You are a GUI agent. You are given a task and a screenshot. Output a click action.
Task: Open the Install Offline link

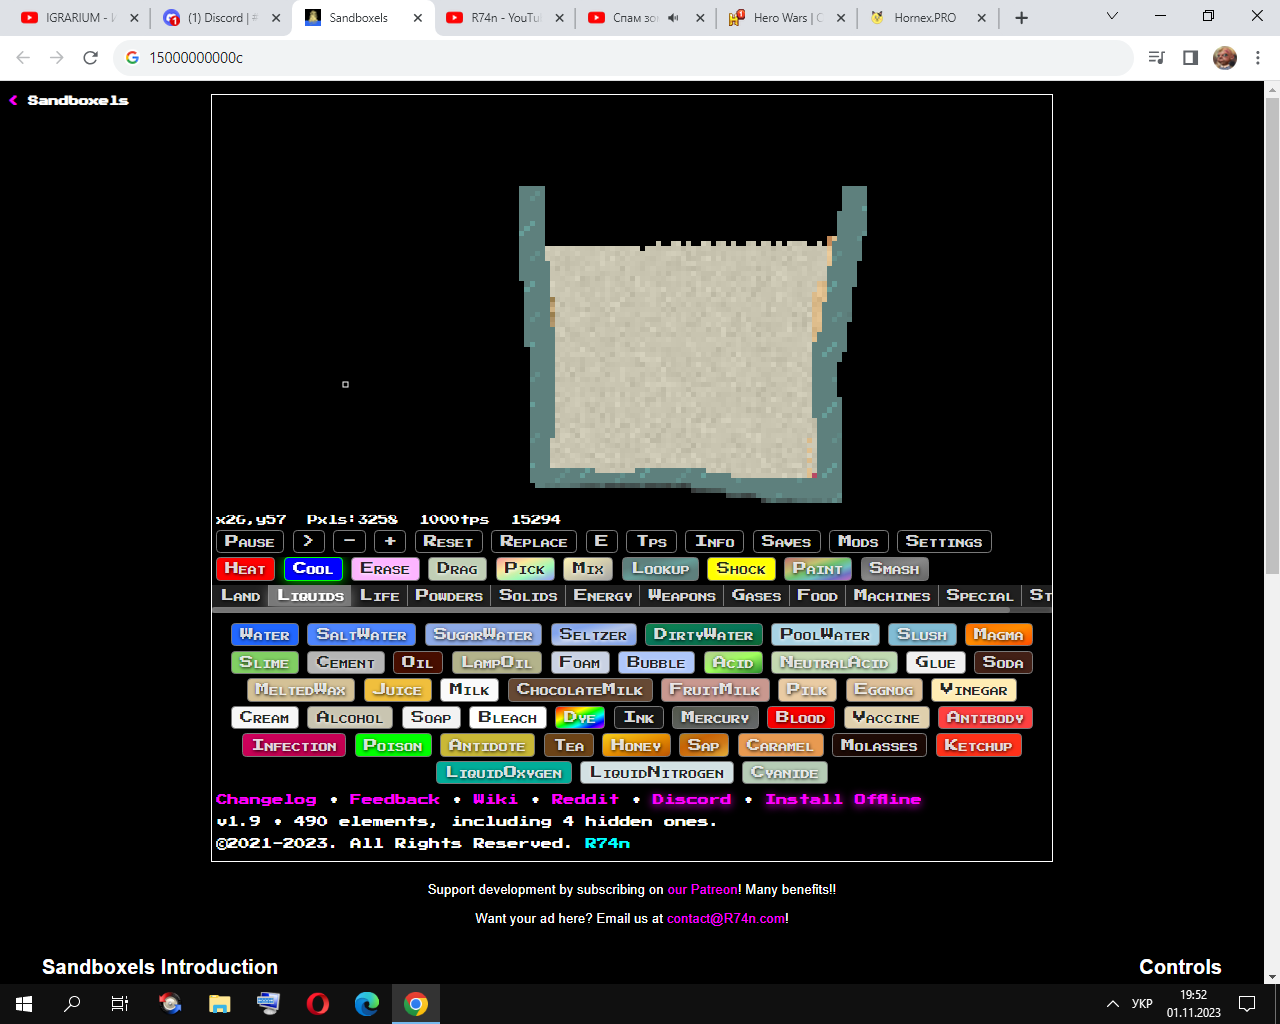[x=843, y=800]
